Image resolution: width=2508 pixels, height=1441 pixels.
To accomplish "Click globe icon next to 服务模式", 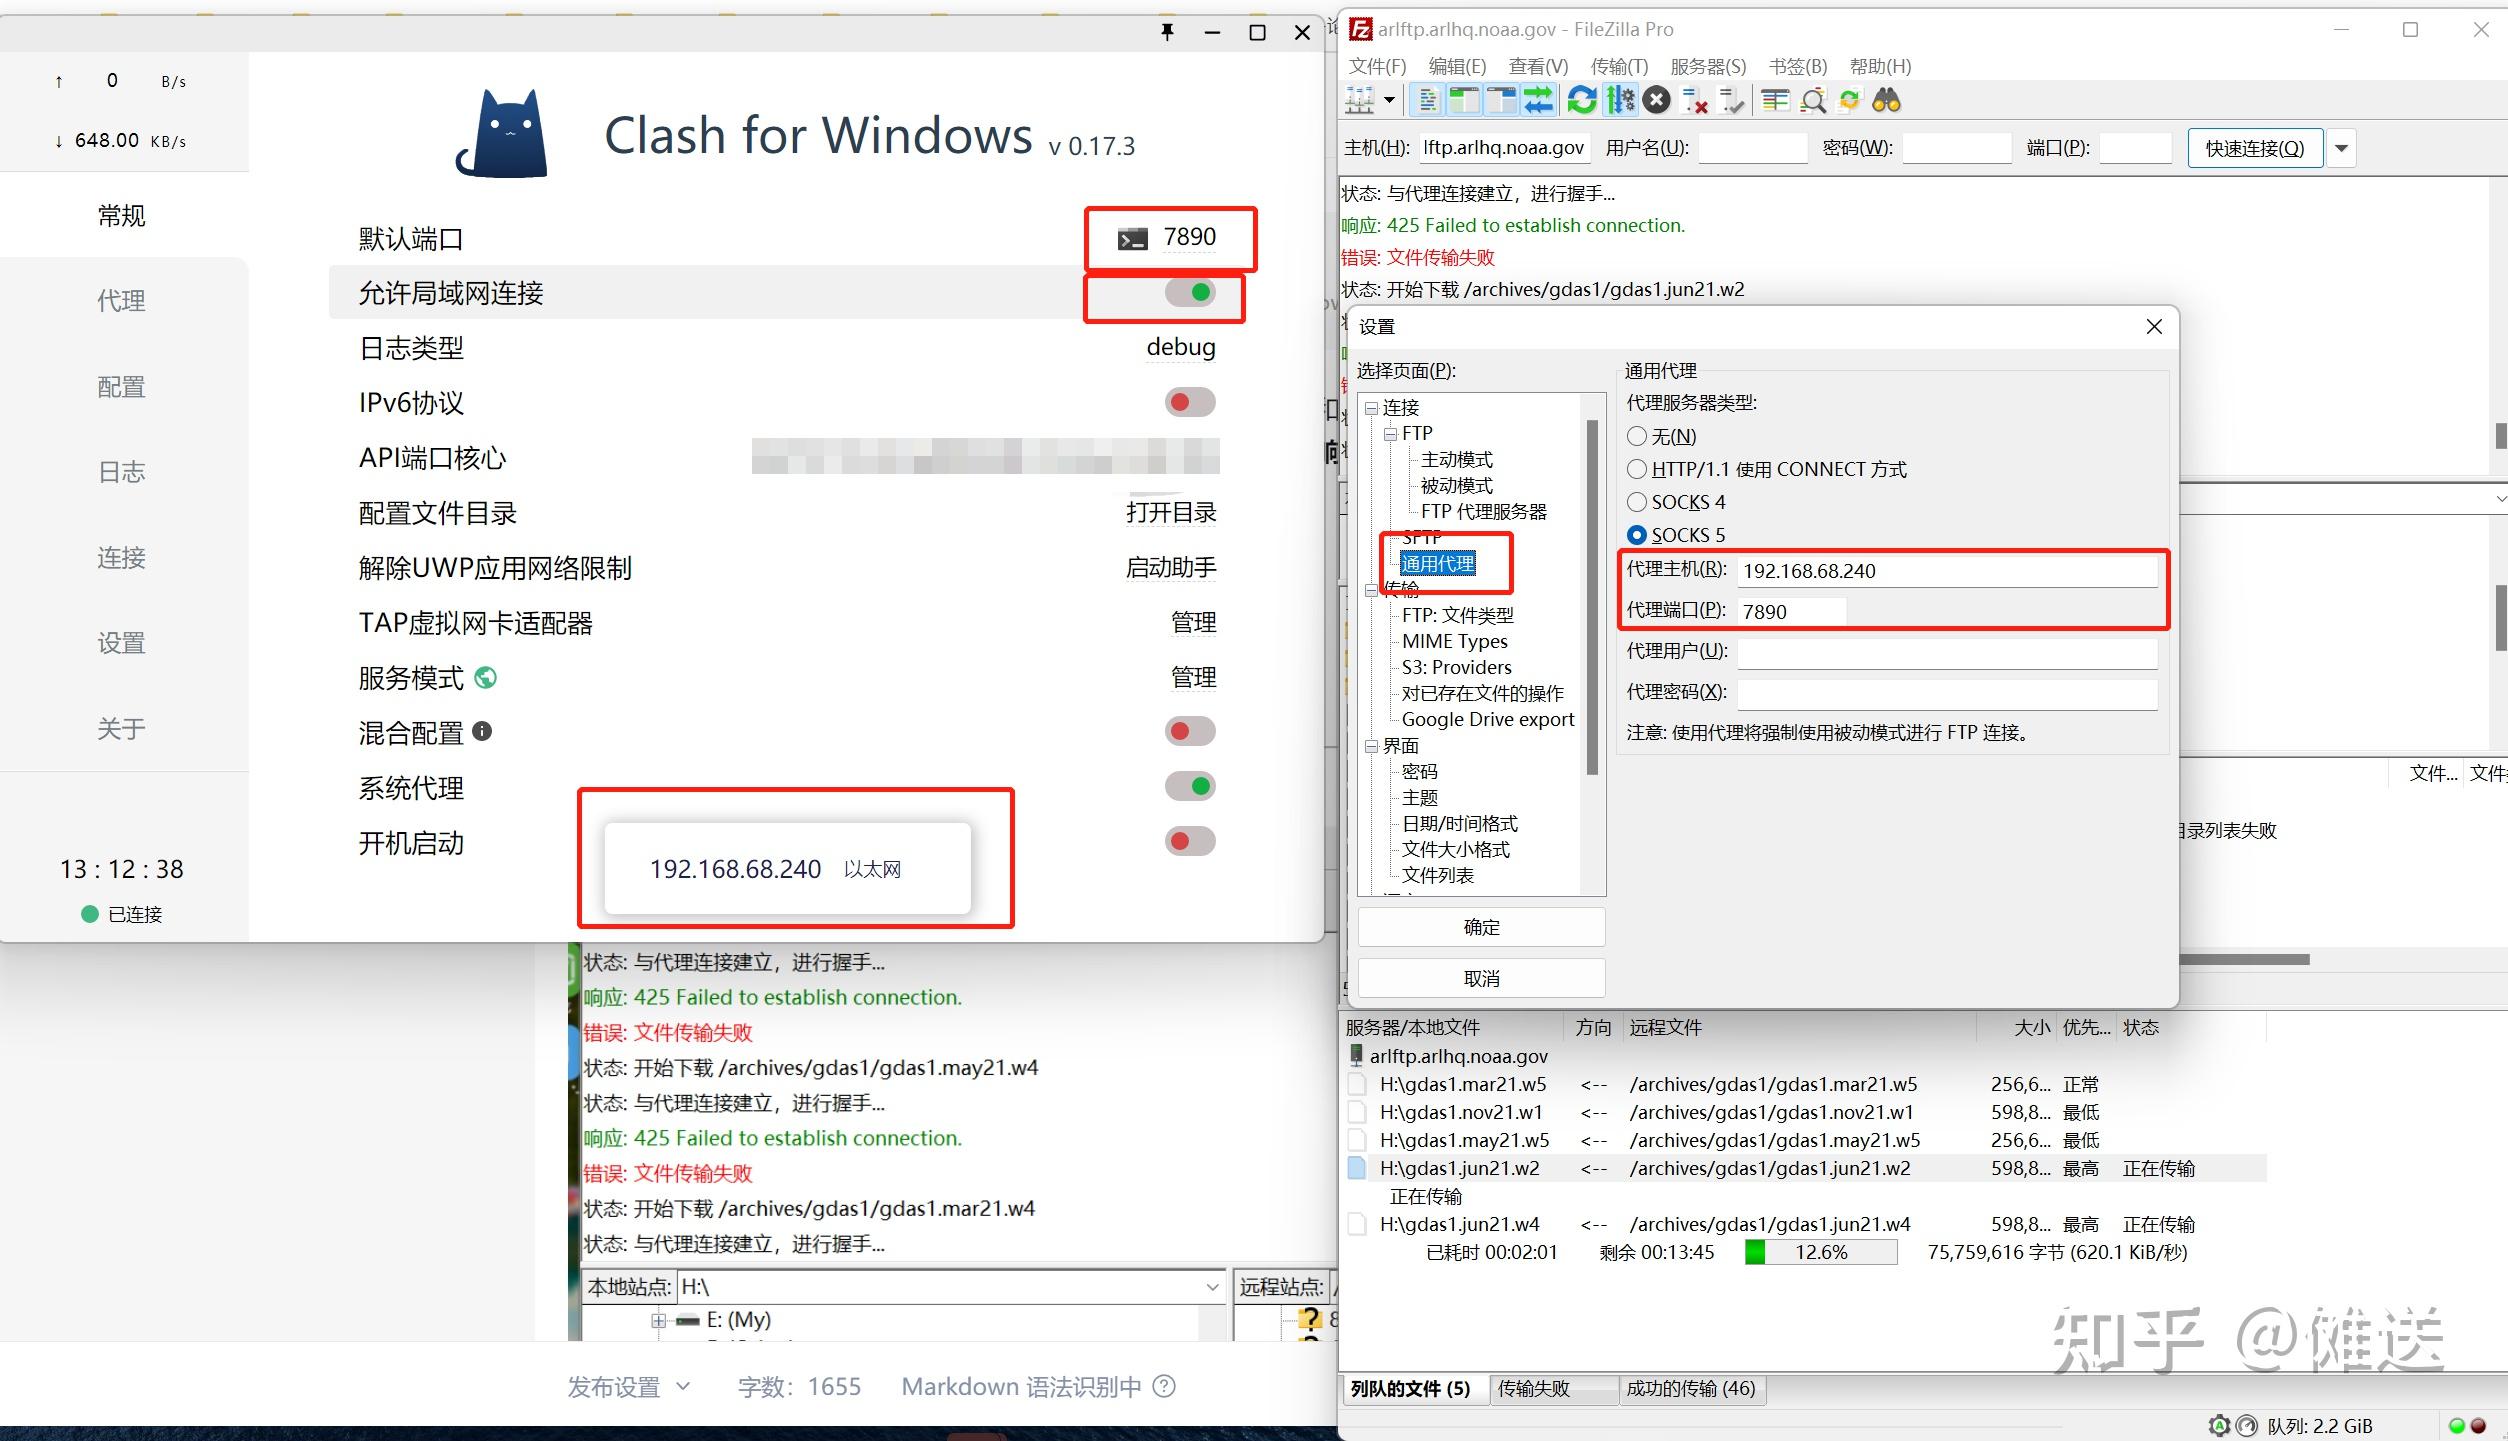I will tap(485, 678).
